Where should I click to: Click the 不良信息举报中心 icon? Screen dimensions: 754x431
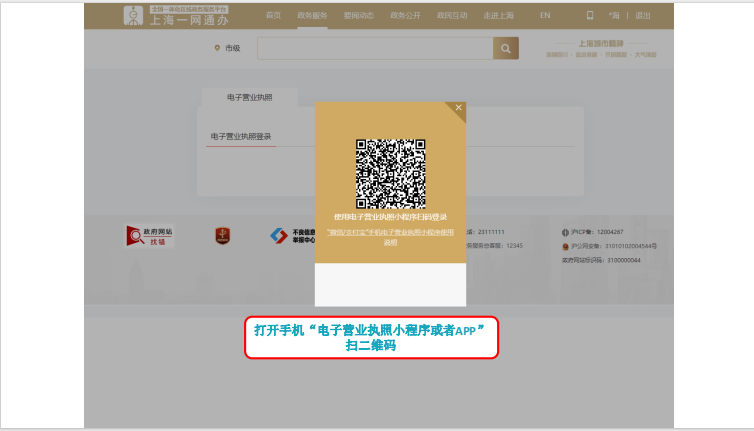pyautogui.click(x=279, y=236)
